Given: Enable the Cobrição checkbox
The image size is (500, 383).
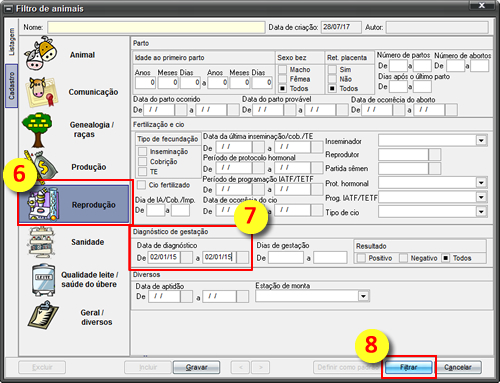Looking at the screenshot, I should point(143,162).
